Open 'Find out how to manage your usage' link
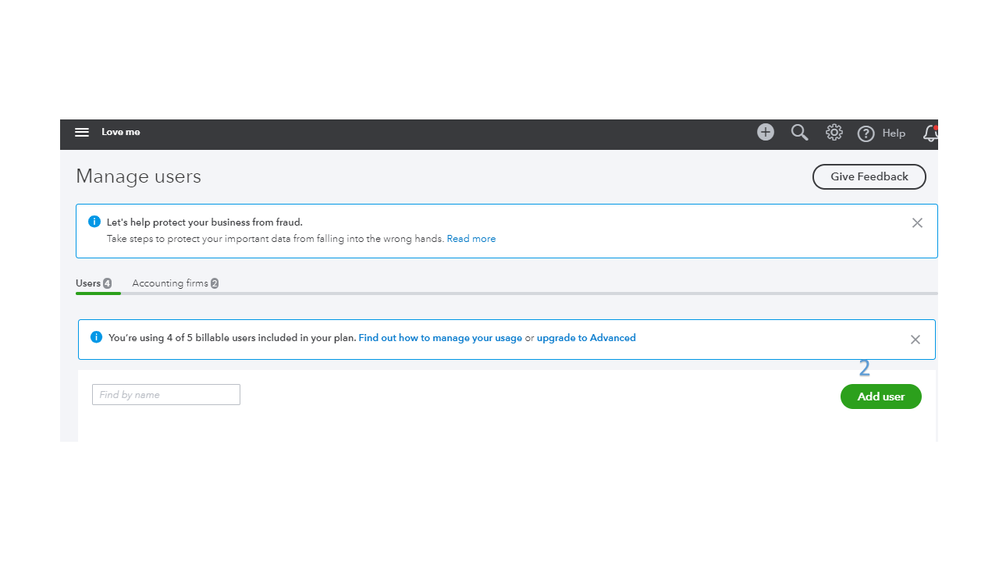 440,338
